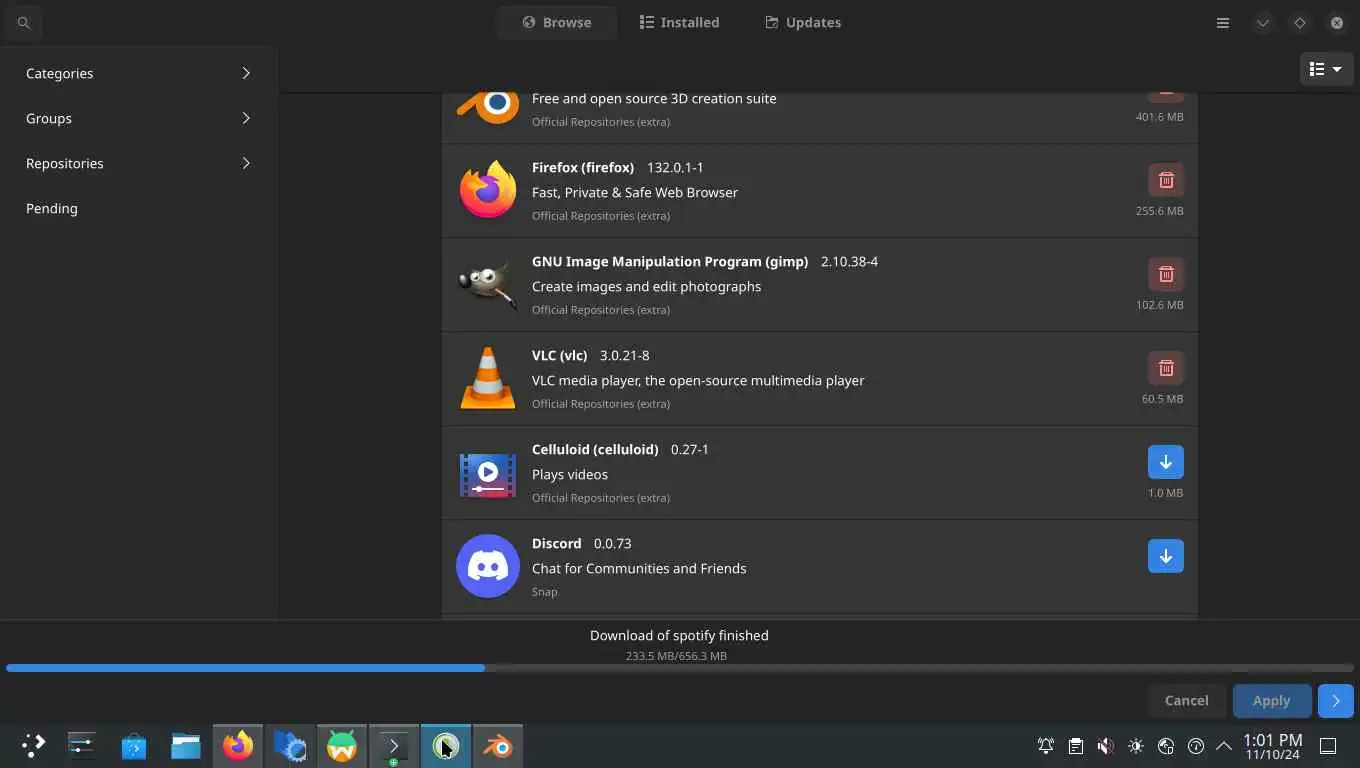Apply the pending changes
This screenshot has height=768, width=1360.
(x=1271, y=700)
